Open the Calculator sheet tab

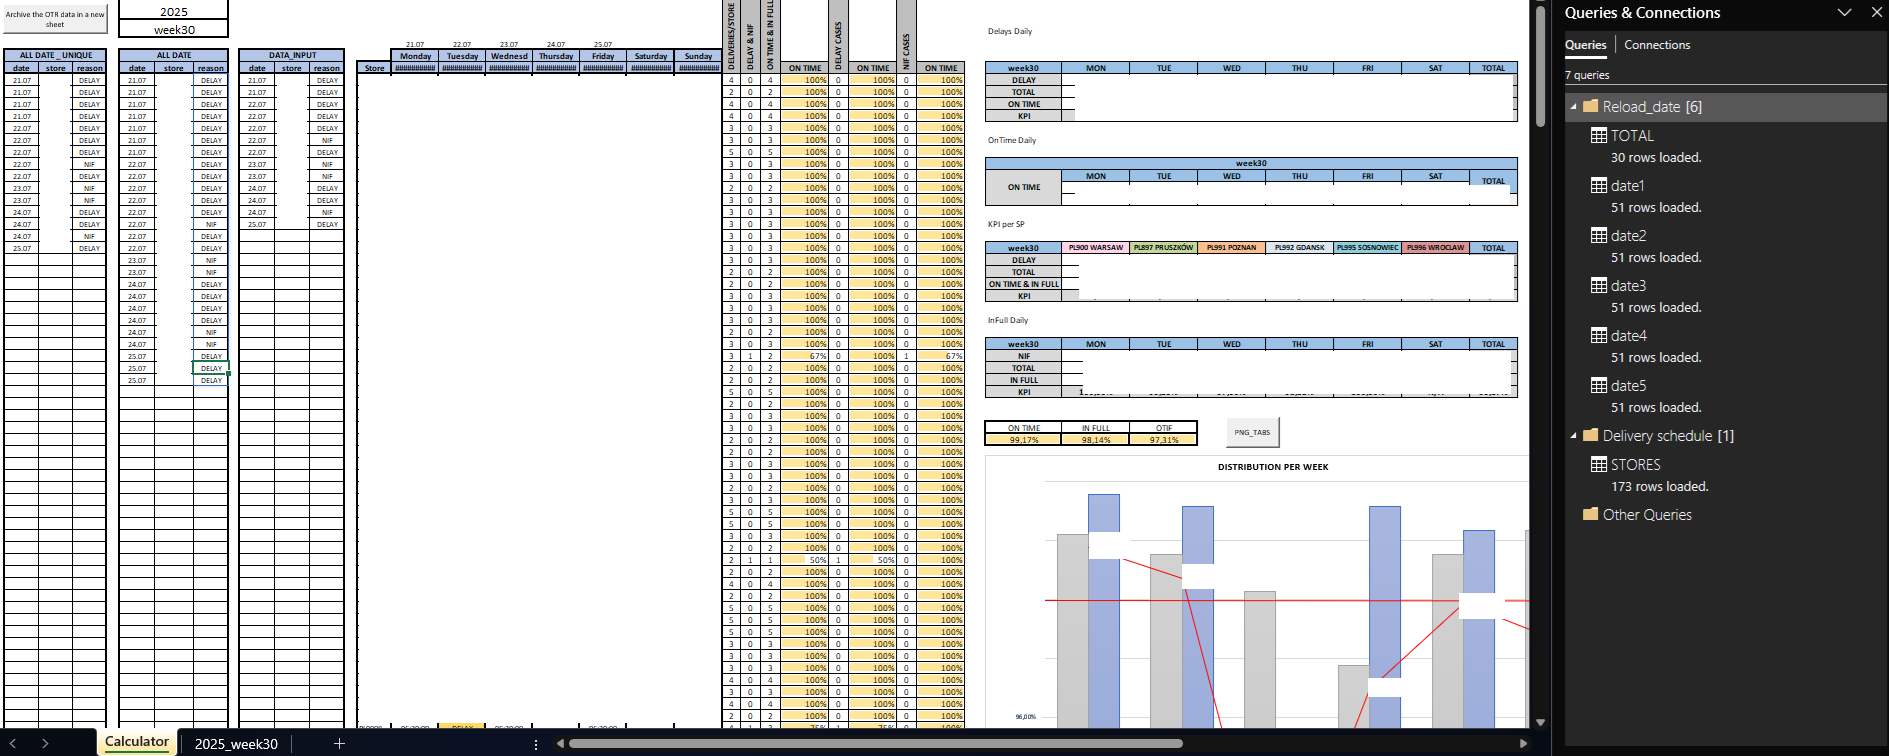137,742
